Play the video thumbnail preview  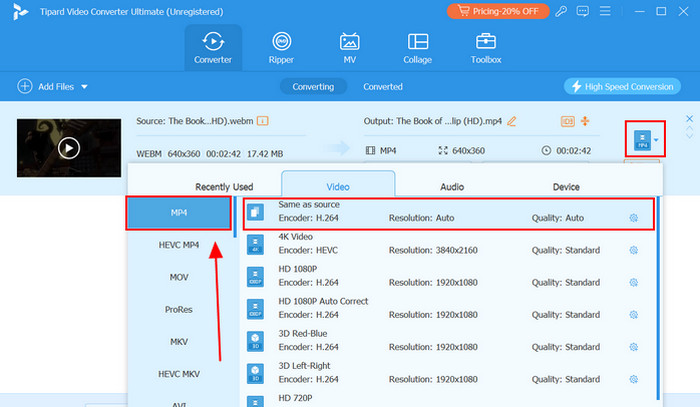pos(69,148)
